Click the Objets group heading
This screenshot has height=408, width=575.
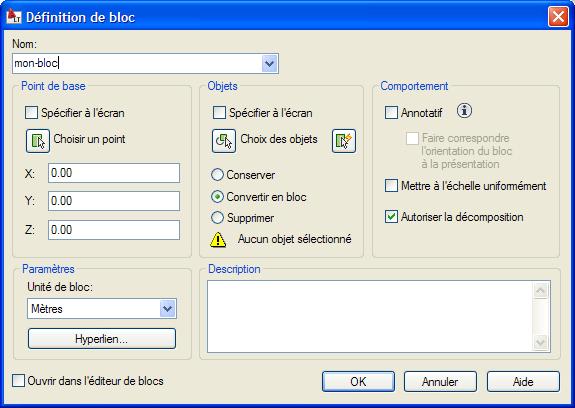222,86
